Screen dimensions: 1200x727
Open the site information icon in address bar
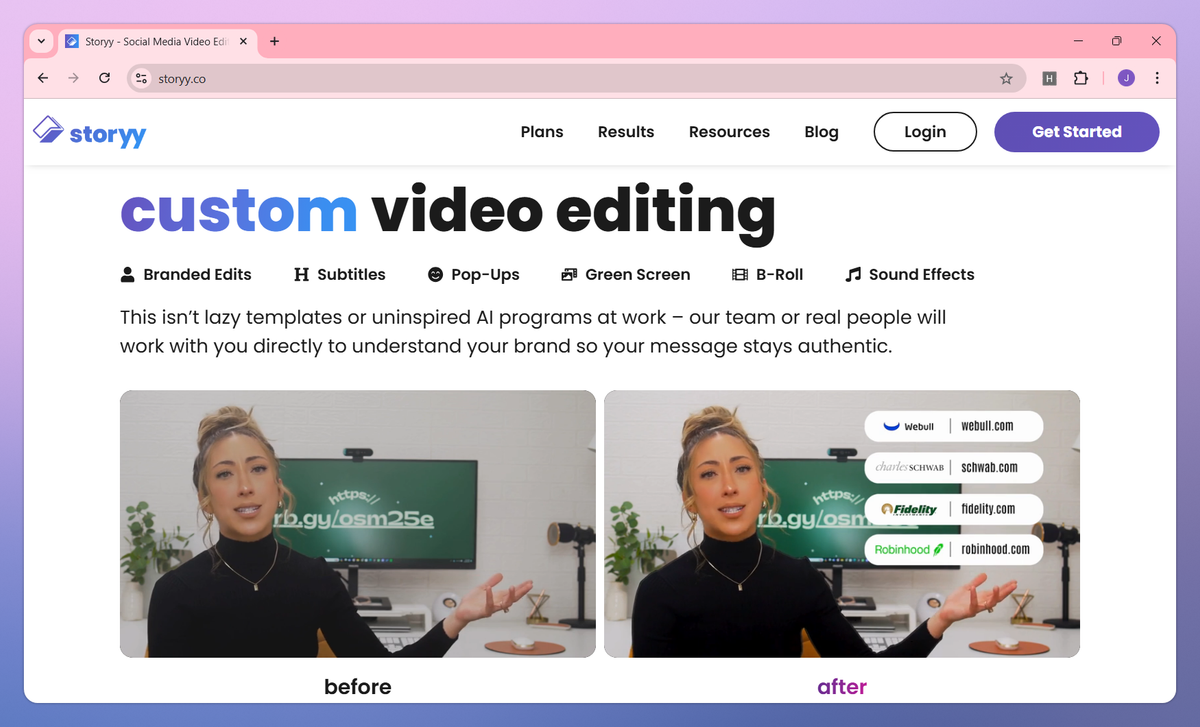[x=141, y=78]
